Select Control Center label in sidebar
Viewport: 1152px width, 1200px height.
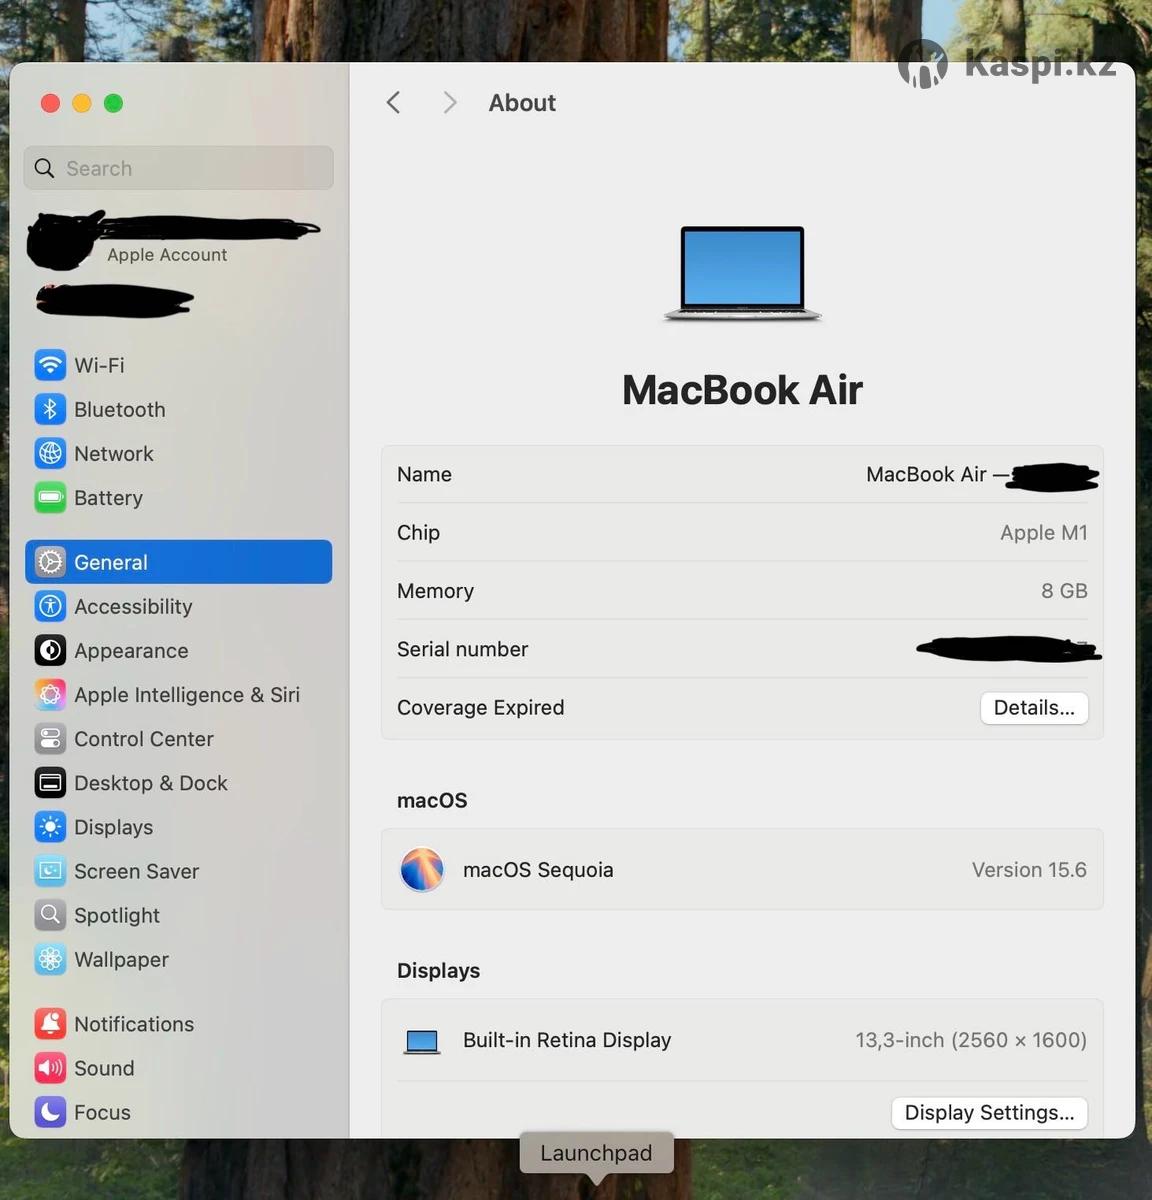[144, 739]
